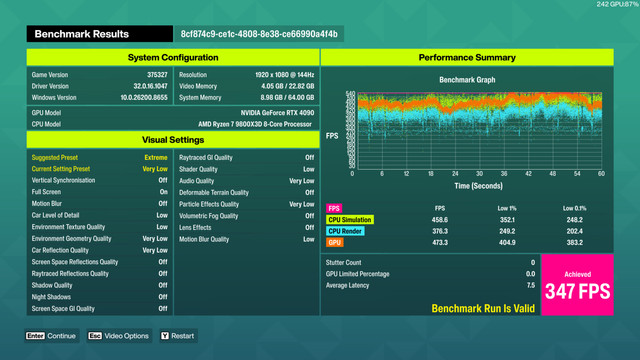Select the CPU Render legend label
Image resolution: width=640 pixels, height=360 pixels.
(345, 231)
